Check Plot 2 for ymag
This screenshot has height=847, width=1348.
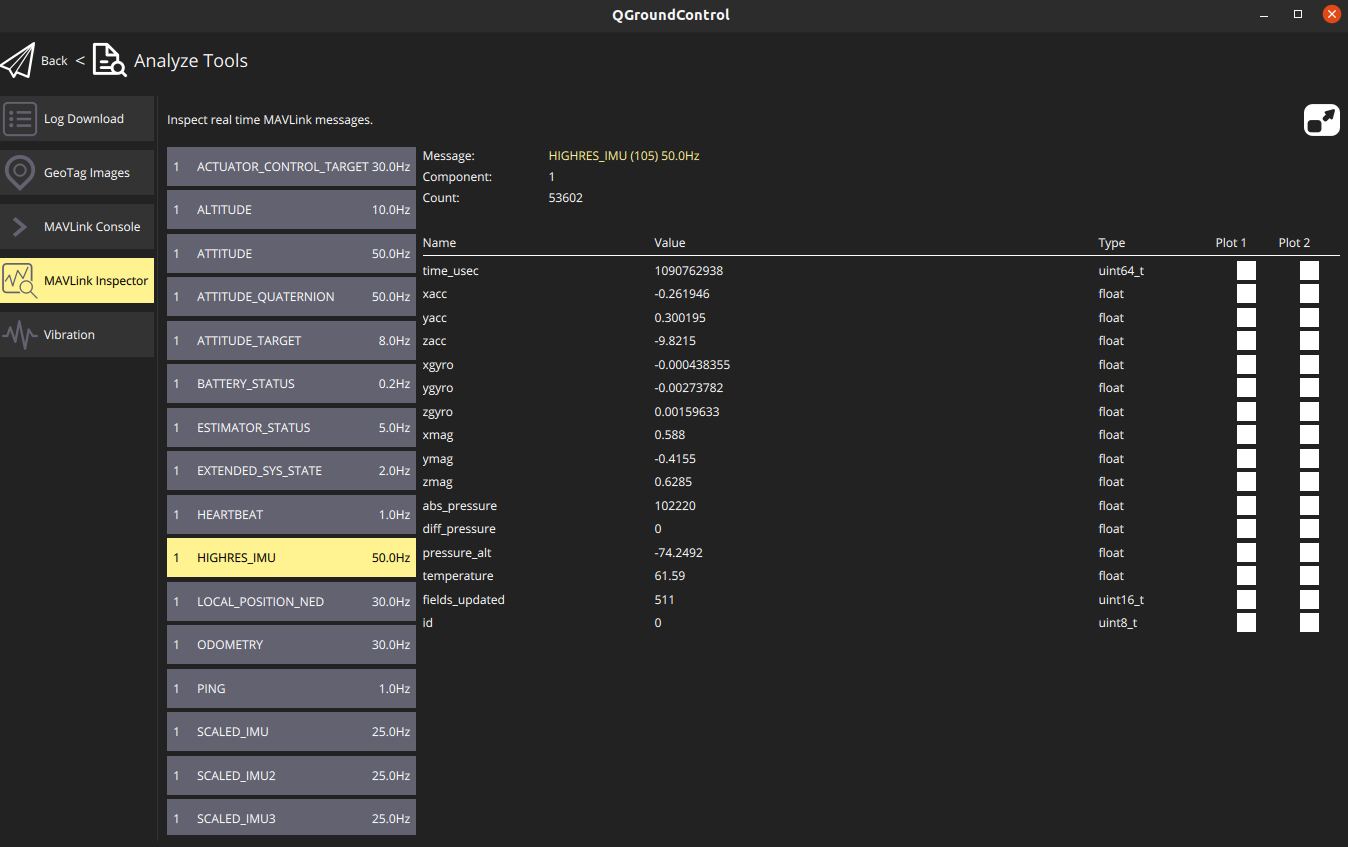coord(1309,458)
